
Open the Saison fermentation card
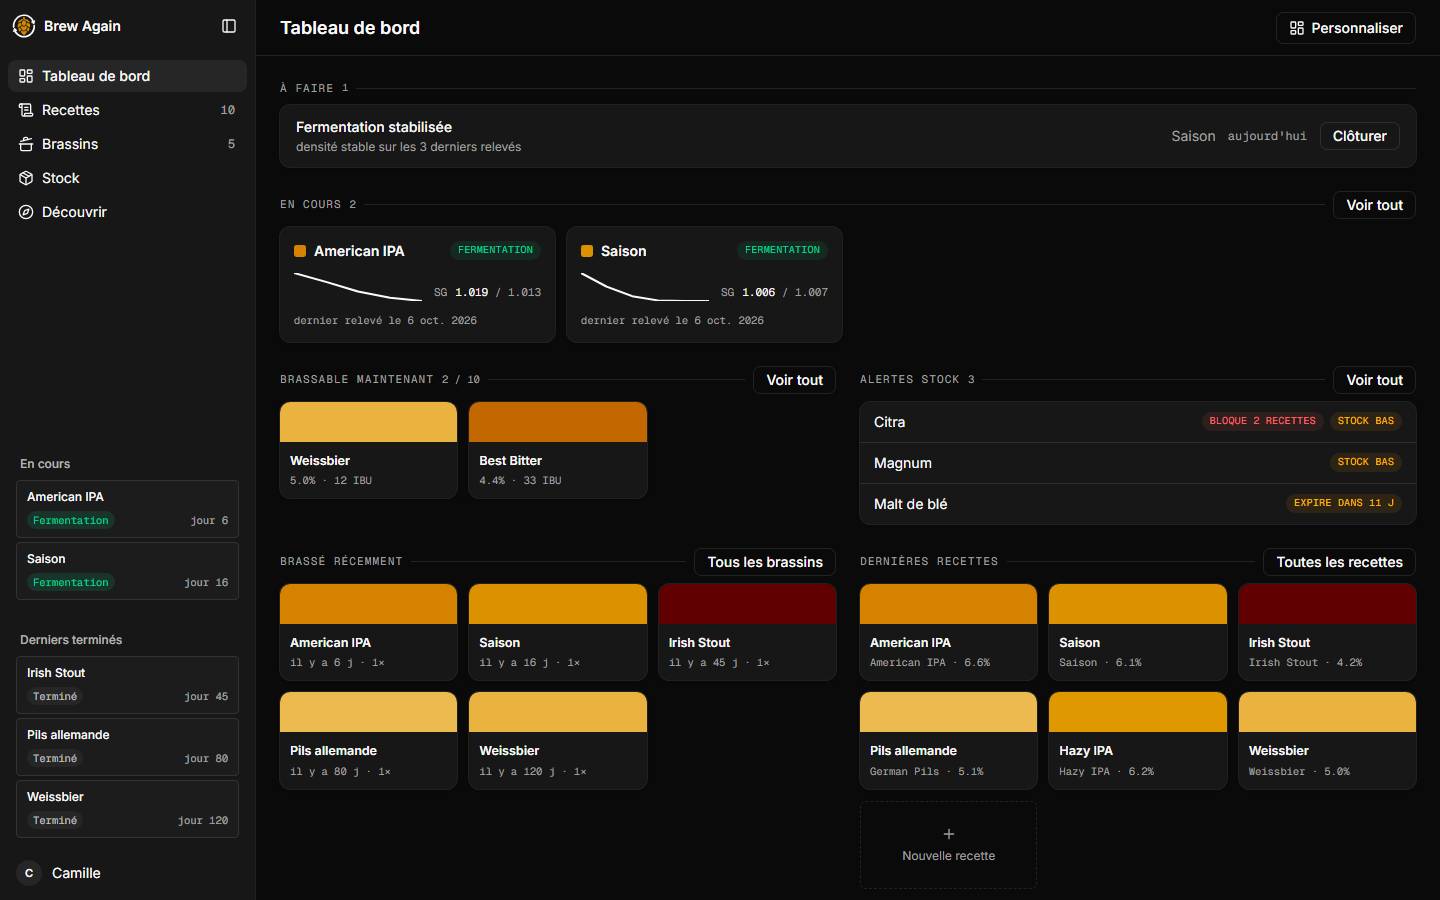tap(705, 285)
